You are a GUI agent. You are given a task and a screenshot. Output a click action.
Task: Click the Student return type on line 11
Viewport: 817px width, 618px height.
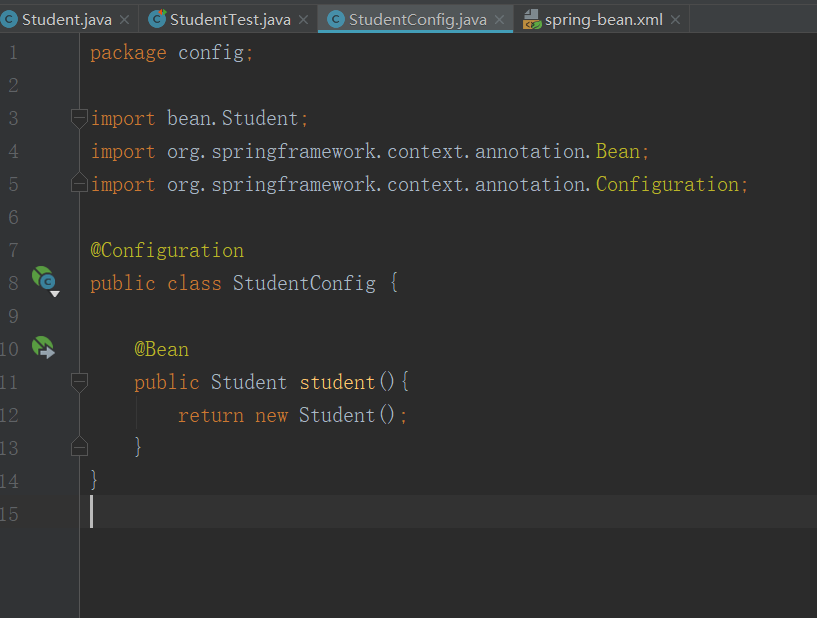249,382
